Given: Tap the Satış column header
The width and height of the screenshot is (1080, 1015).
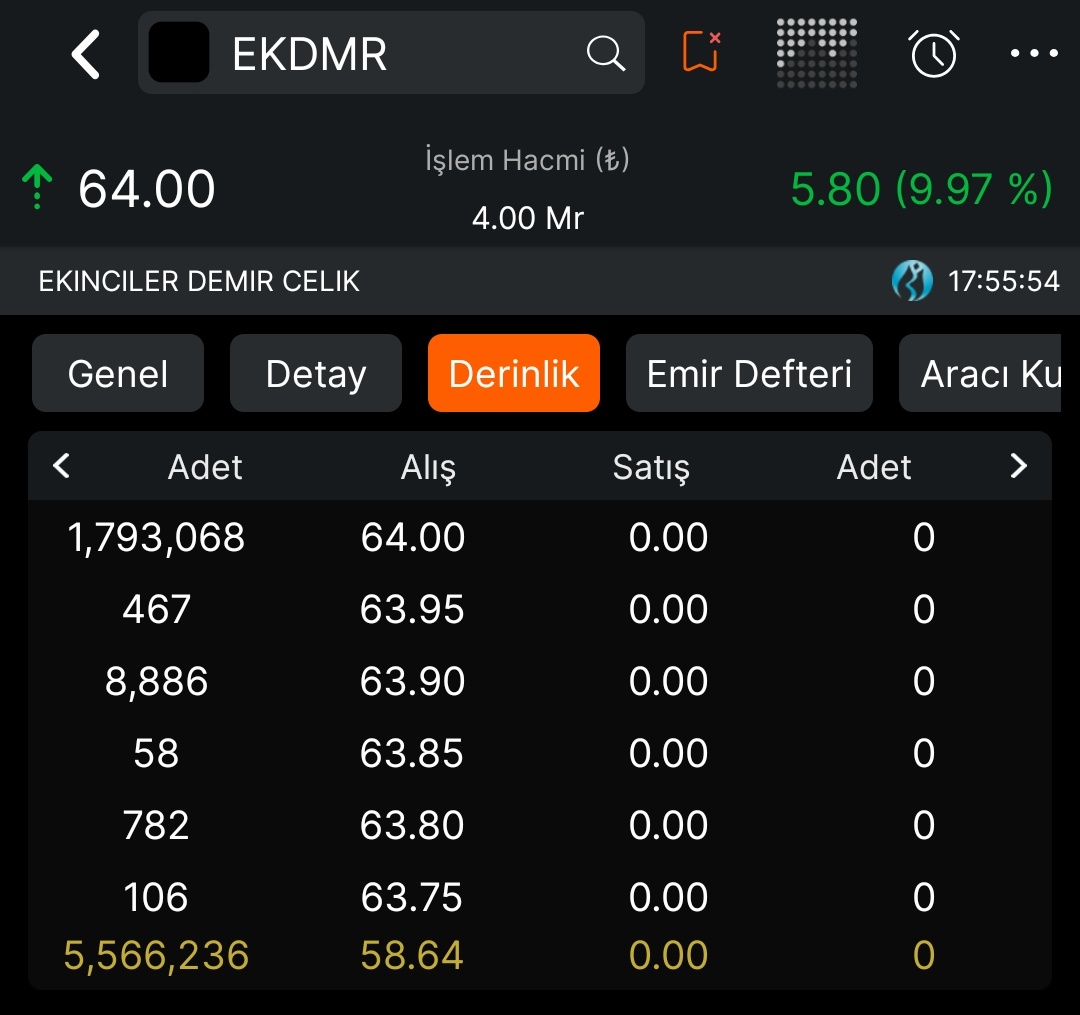Looking at the screenshot, I should pos(652,468).
